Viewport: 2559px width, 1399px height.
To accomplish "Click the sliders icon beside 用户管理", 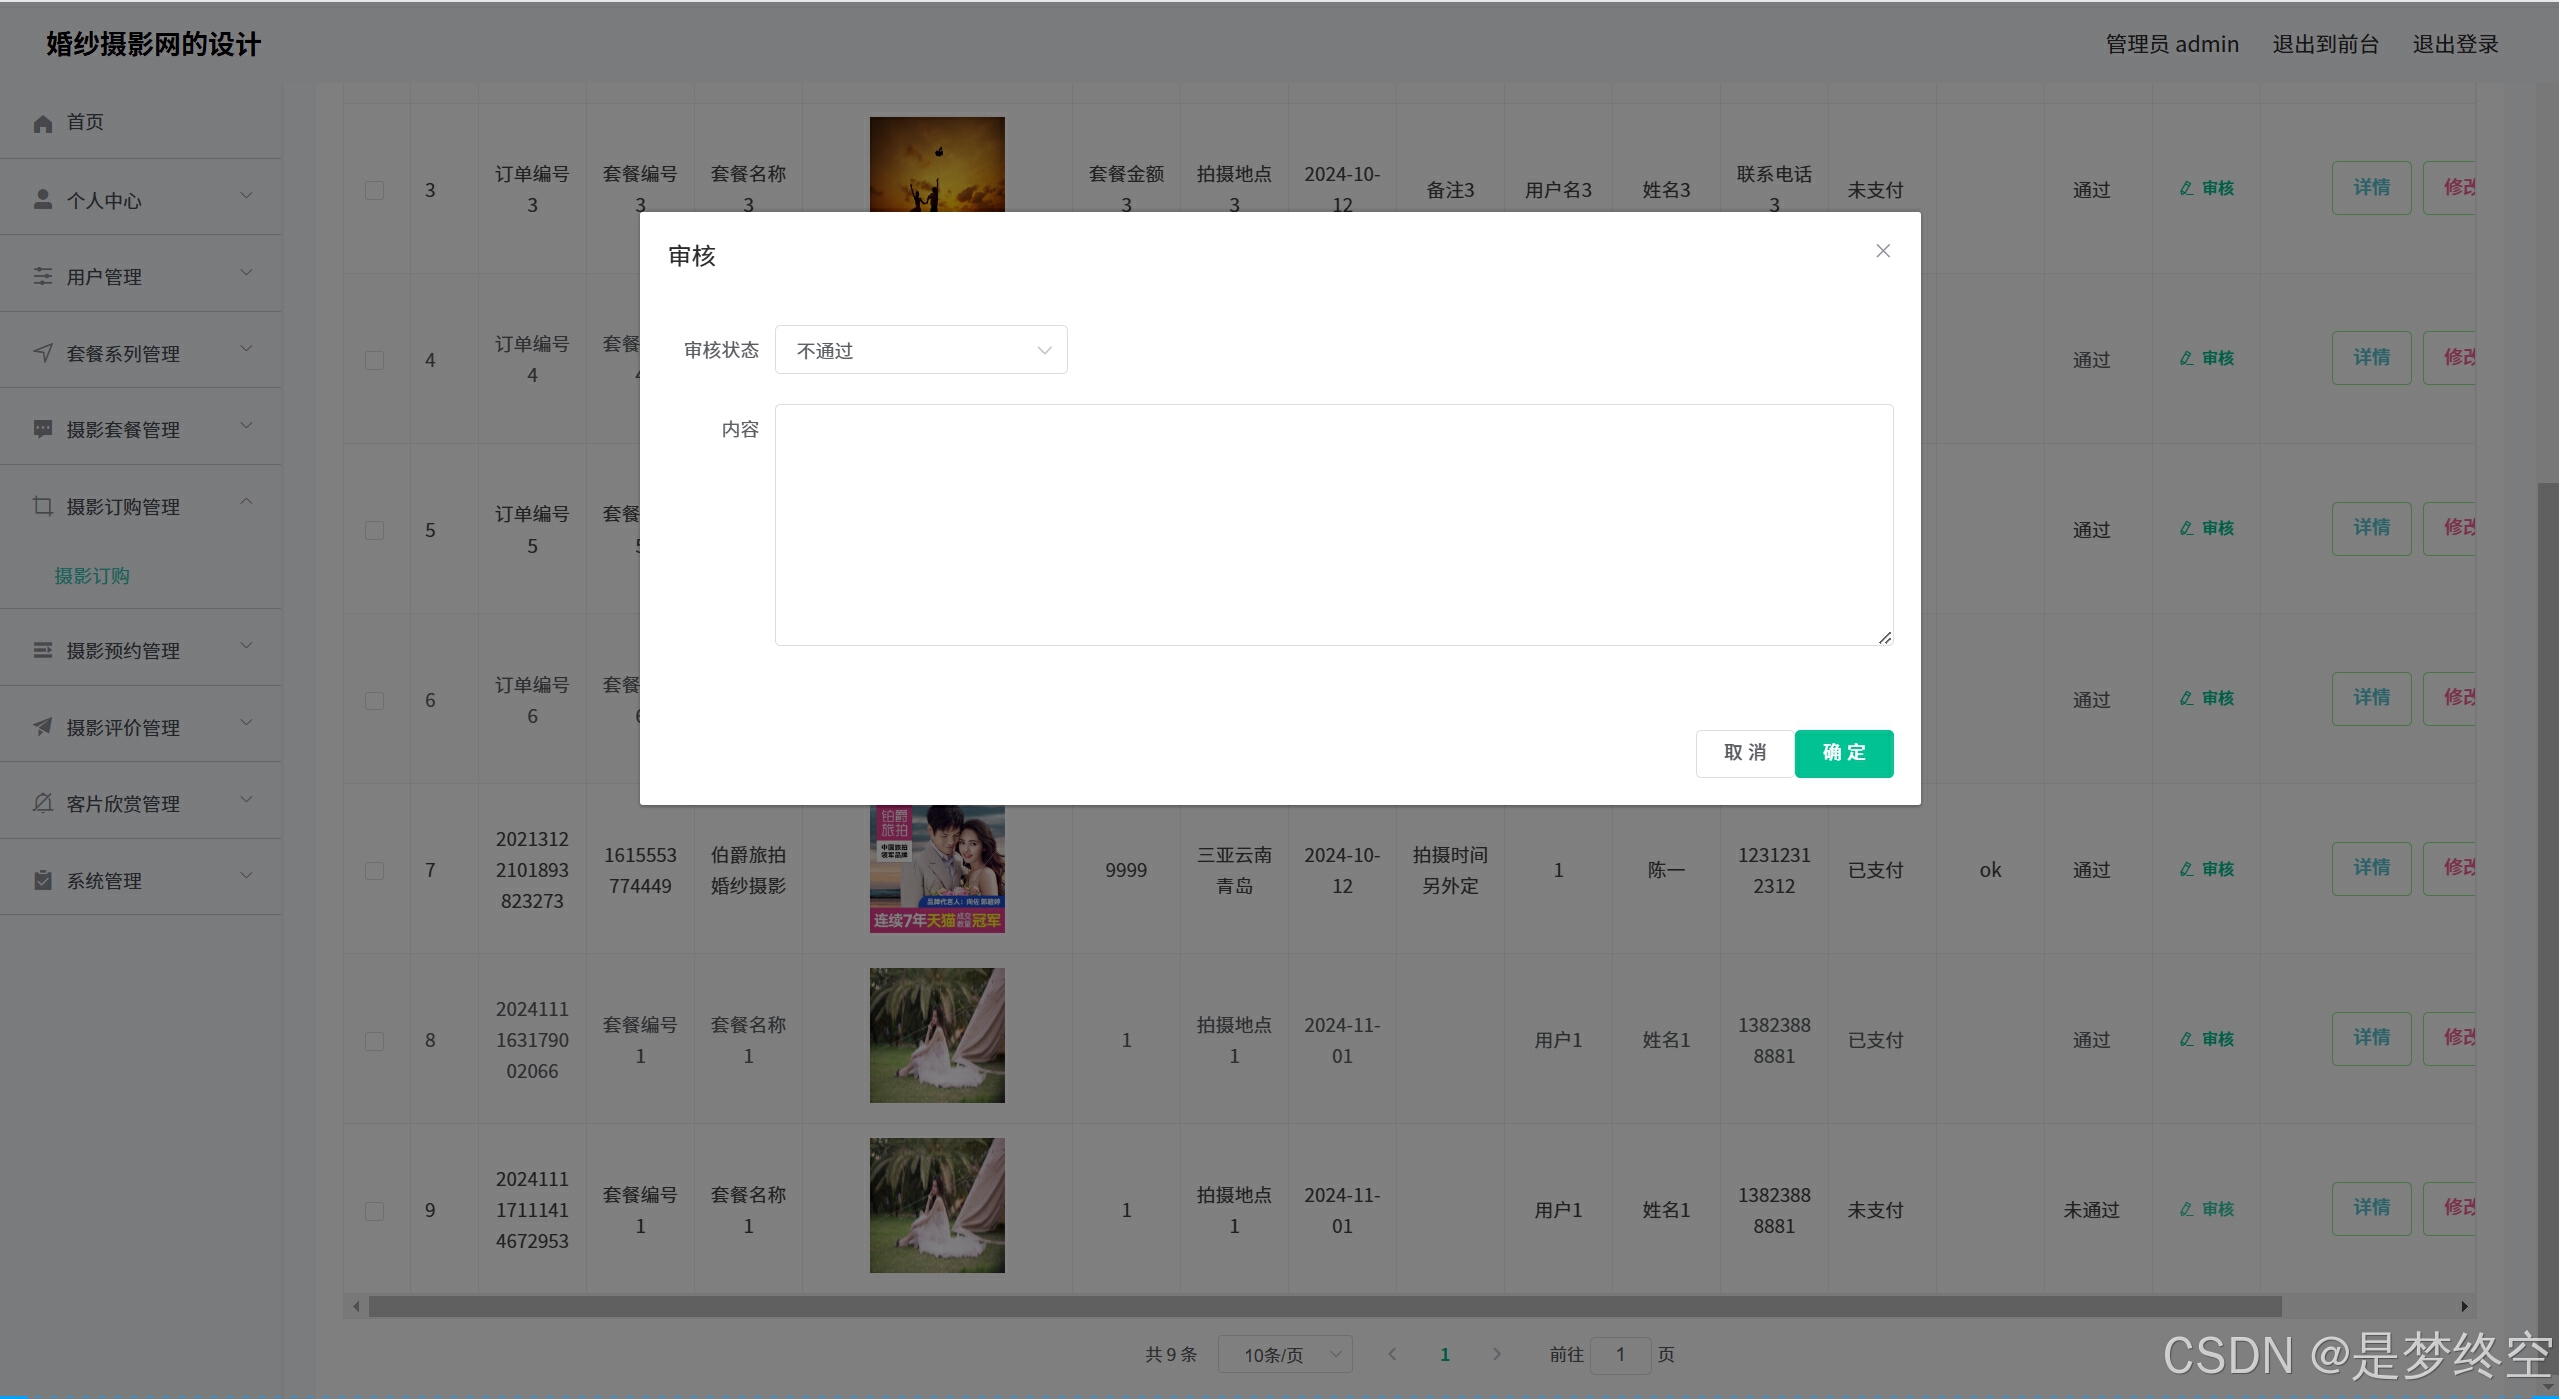I will pos(42,276).
